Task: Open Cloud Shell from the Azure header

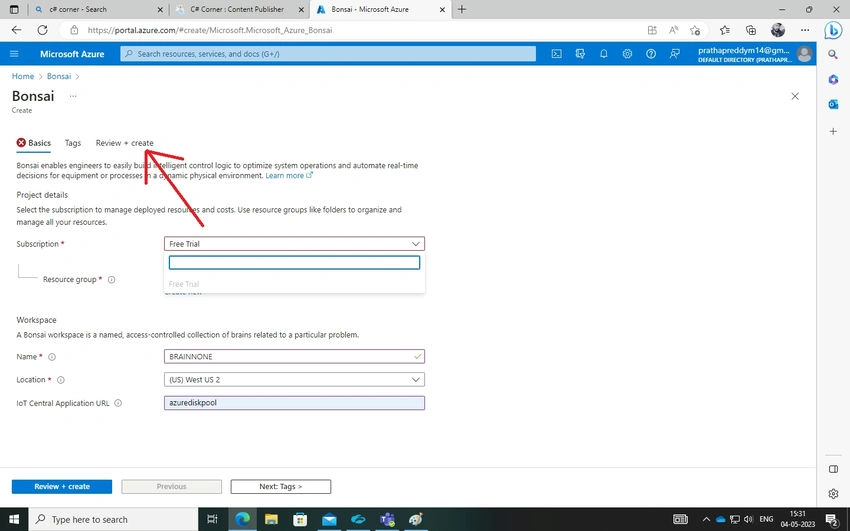Action: [x=556, y=54]
